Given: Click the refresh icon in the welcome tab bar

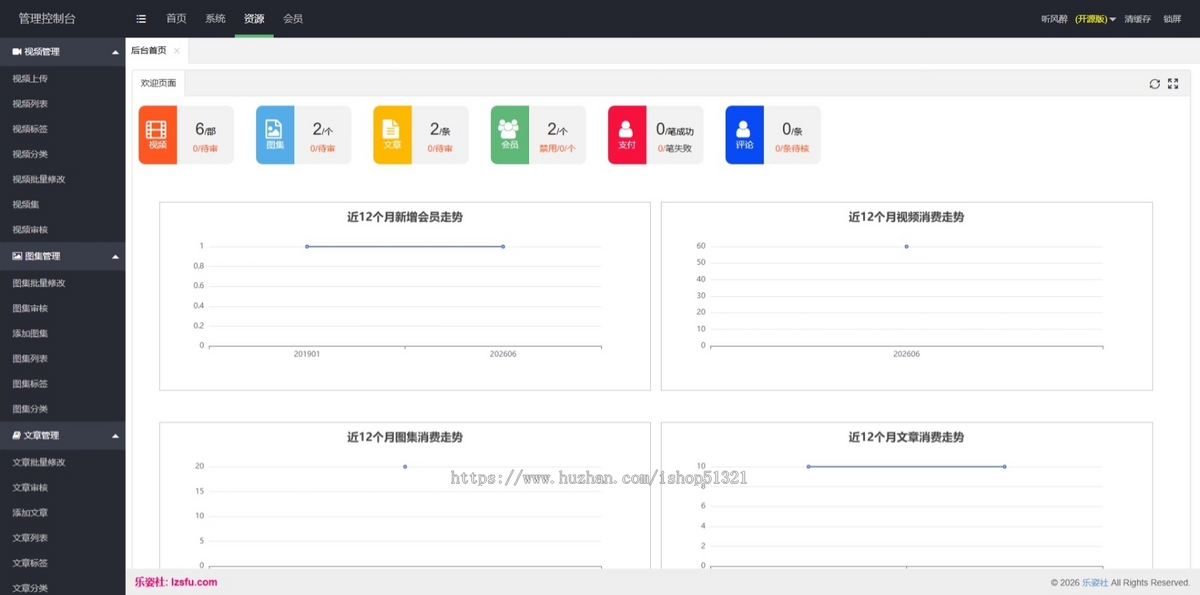Looking at the screenshot, I should point(1155,84).
